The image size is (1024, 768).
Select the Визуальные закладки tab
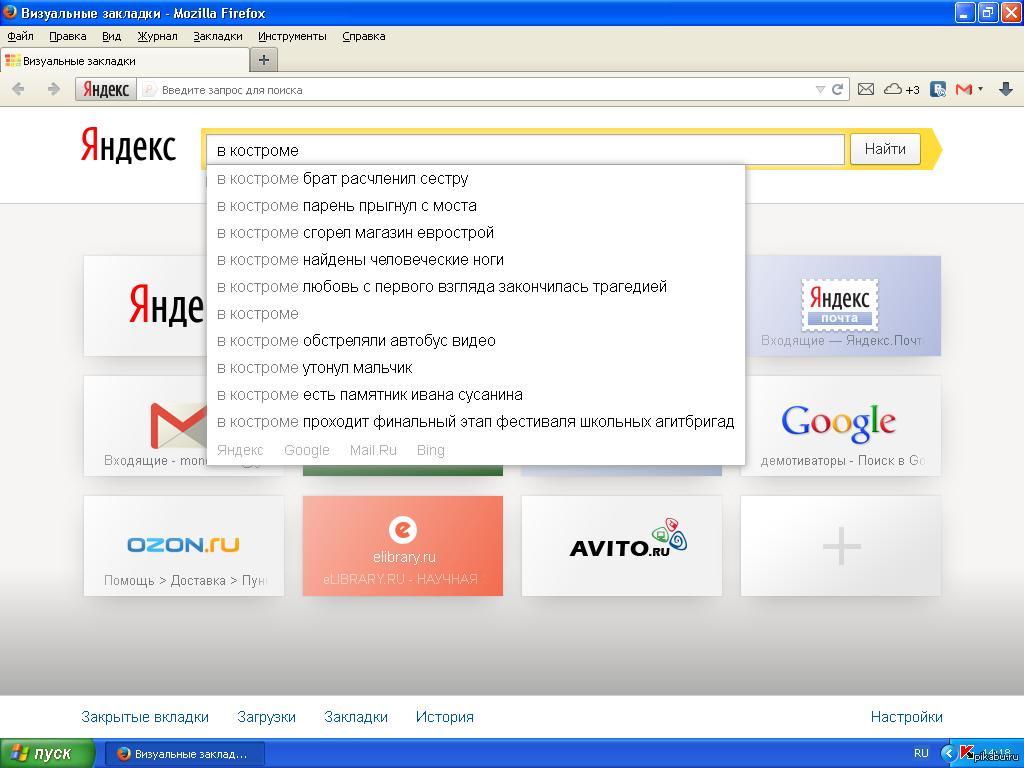(x=125, y=61)
